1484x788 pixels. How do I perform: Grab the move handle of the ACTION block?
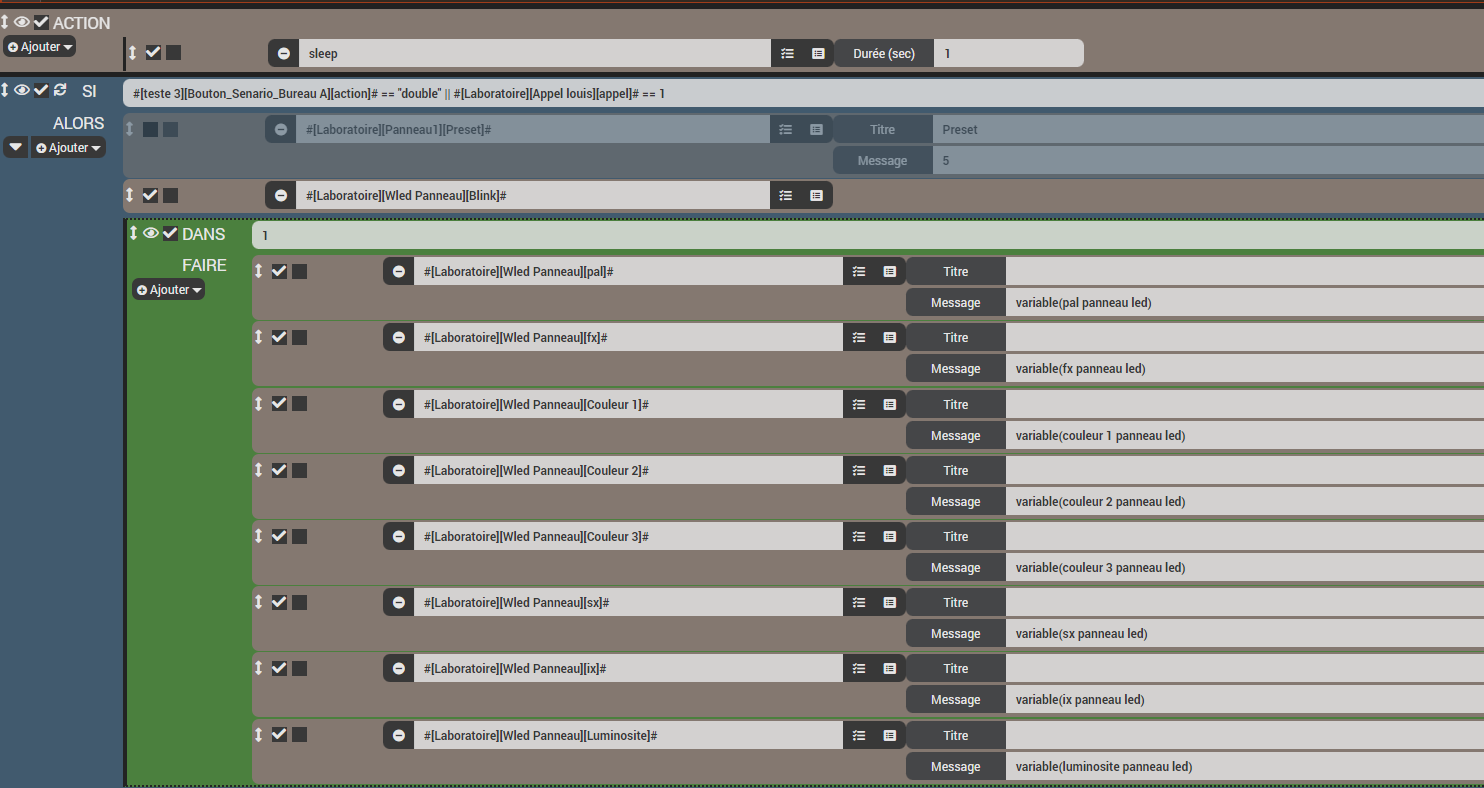5,22
